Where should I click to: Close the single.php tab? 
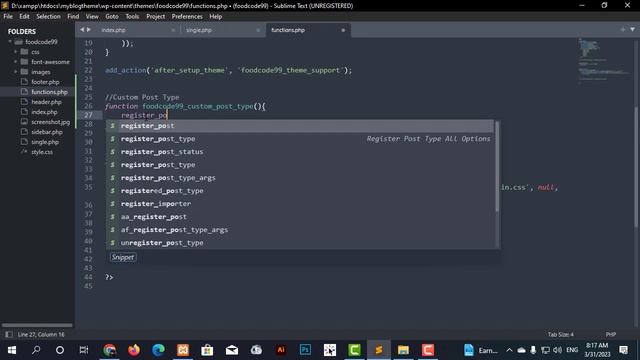point(258,30)
